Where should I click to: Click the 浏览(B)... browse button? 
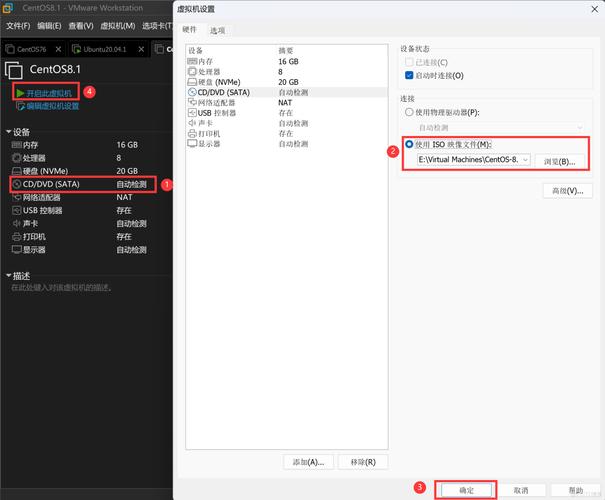click(x=559, y=162)
